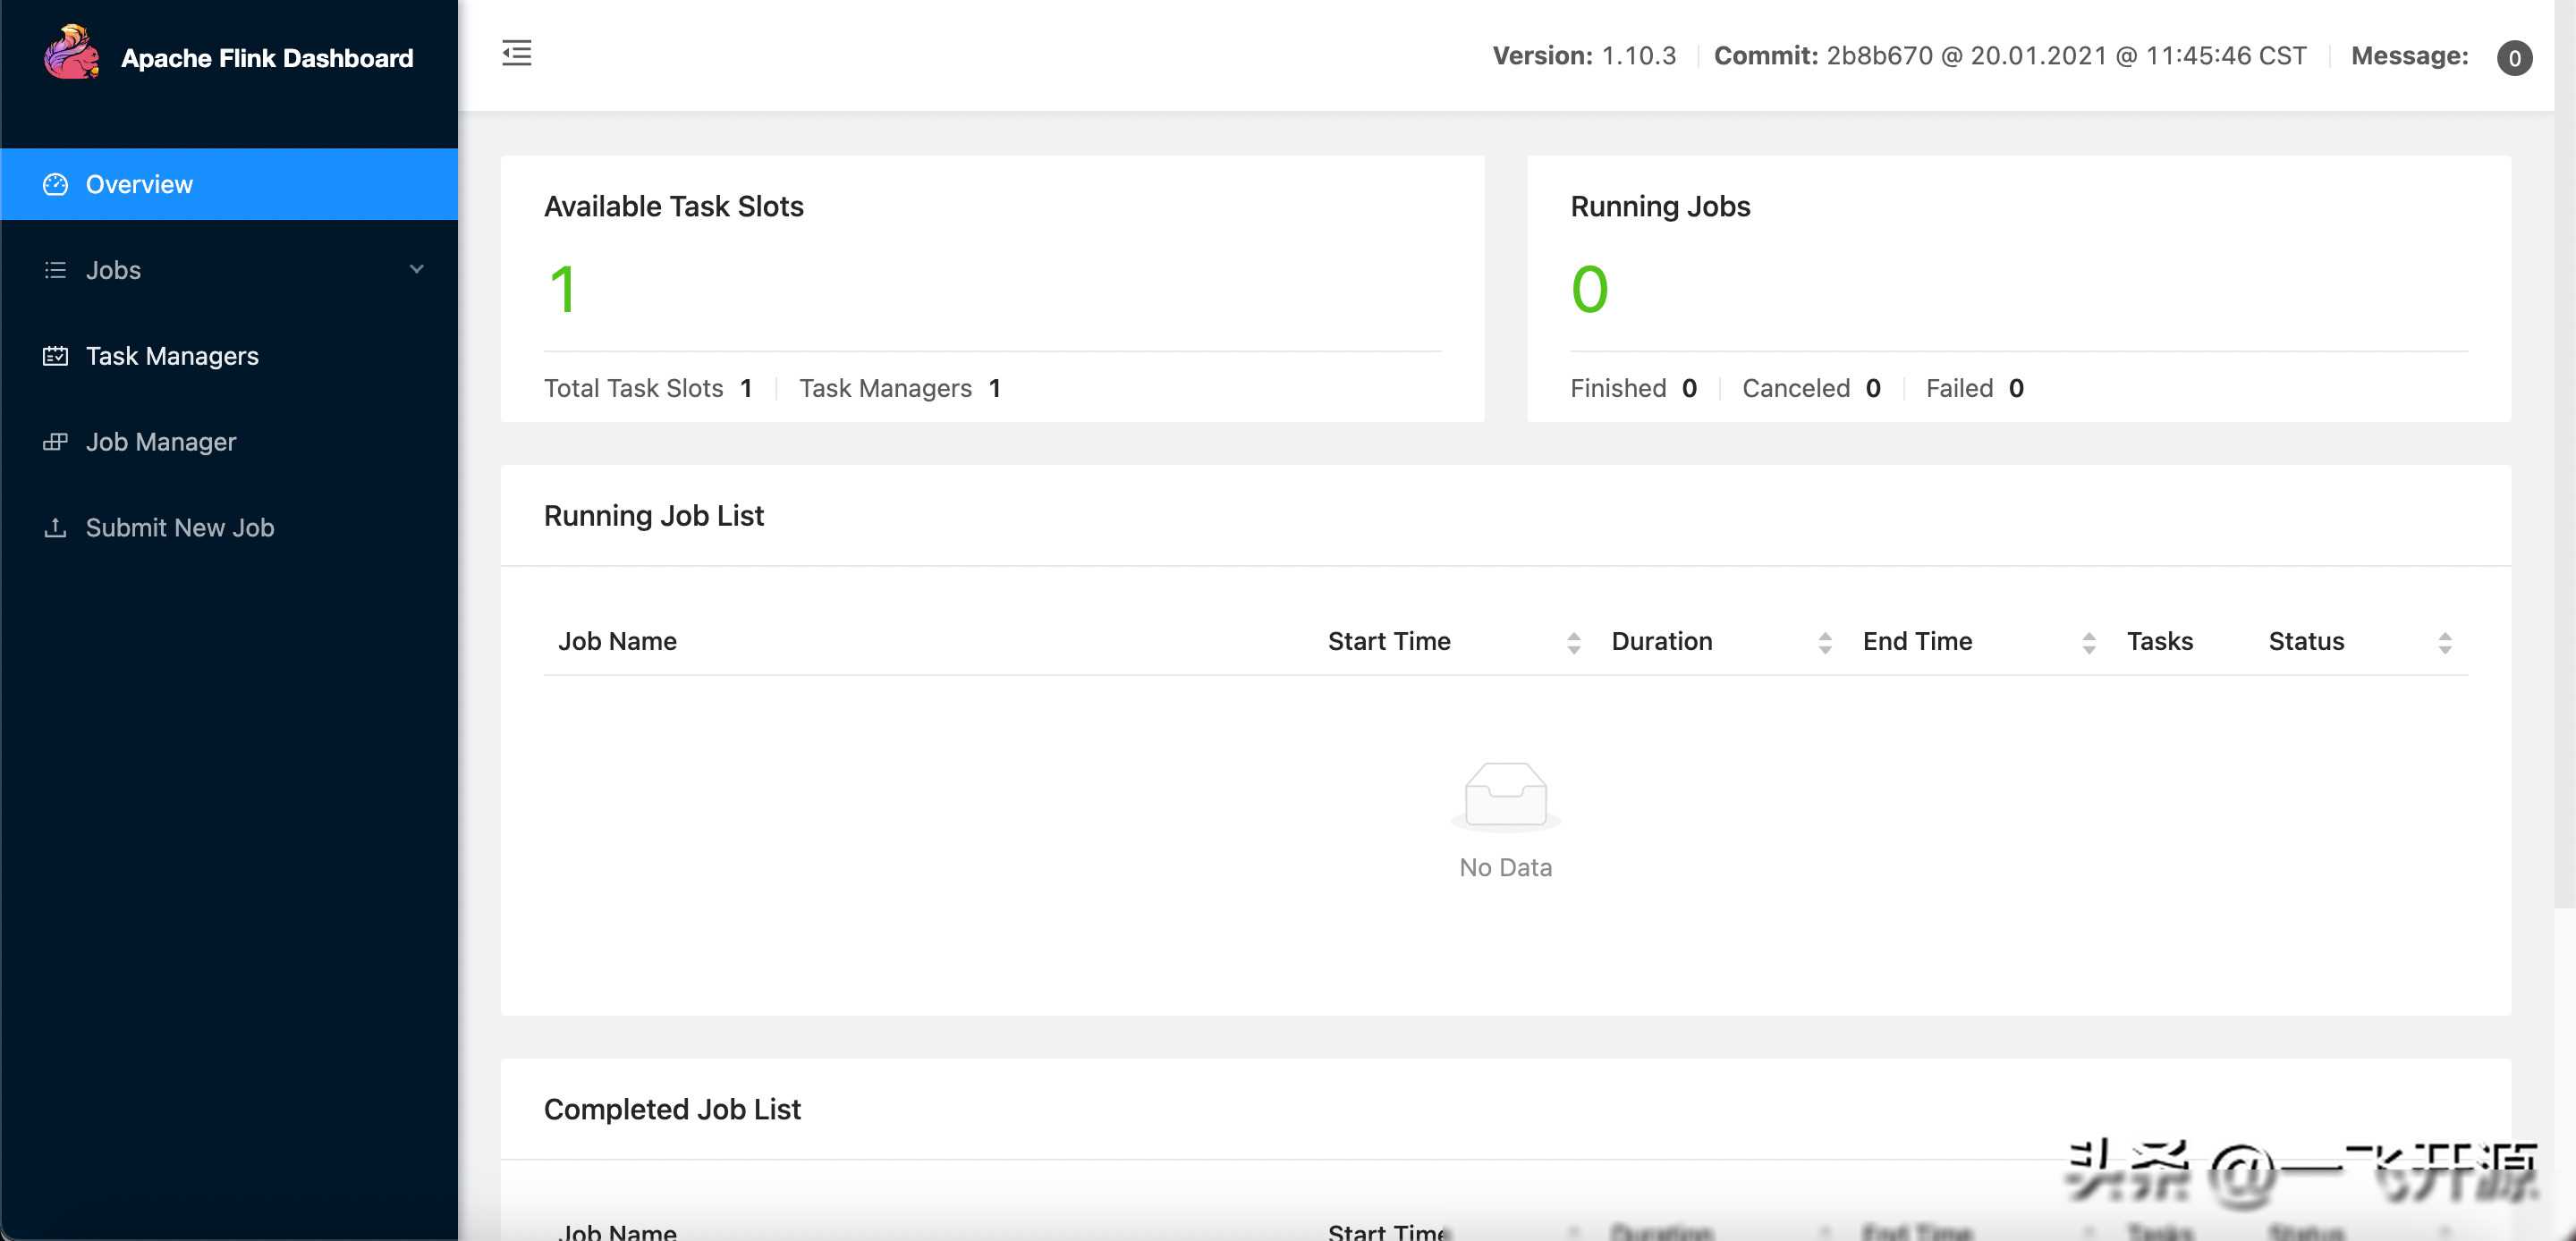2576x1241 pixels.
Task: Click the Start Time header in Completed Job List
Action: (1389, 1232)
